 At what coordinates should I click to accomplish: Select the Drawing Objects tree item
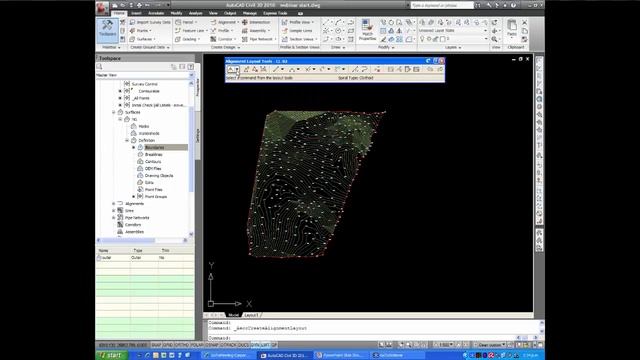[x=159, y=176]
